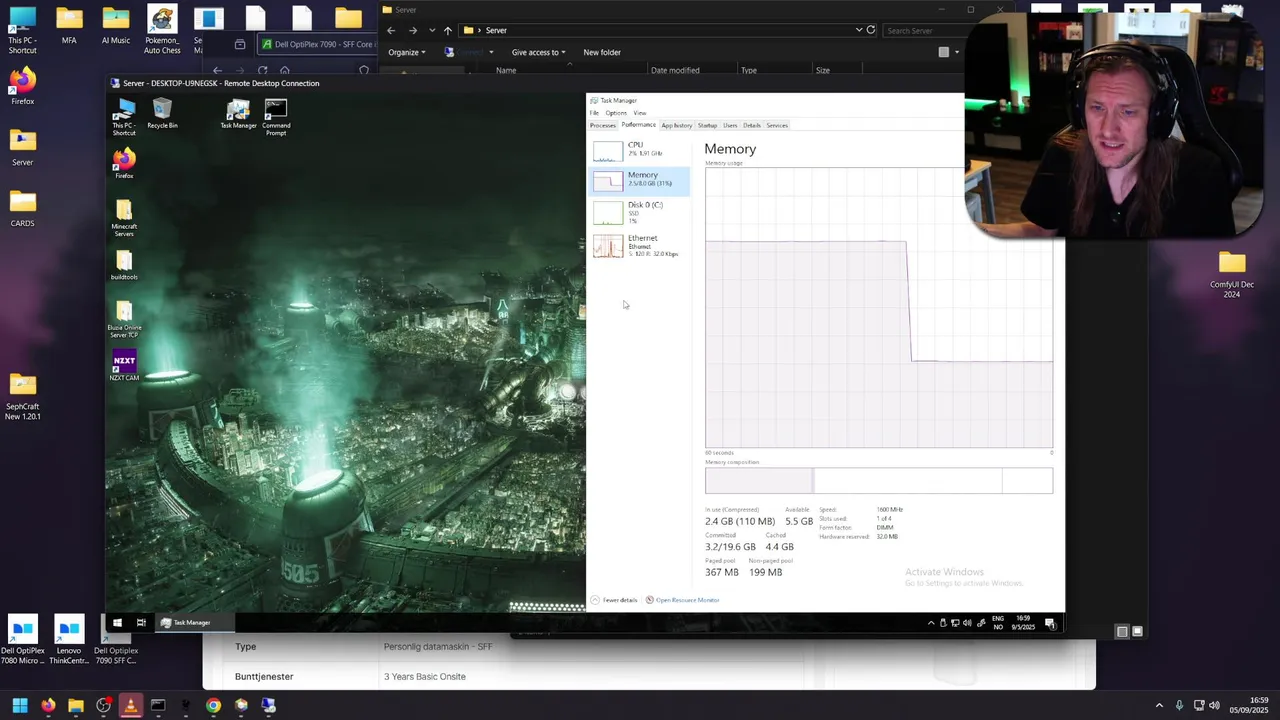Switch to App history tab
The height and width of the screenshot is (720, 1280).
[x=677, y=125]
